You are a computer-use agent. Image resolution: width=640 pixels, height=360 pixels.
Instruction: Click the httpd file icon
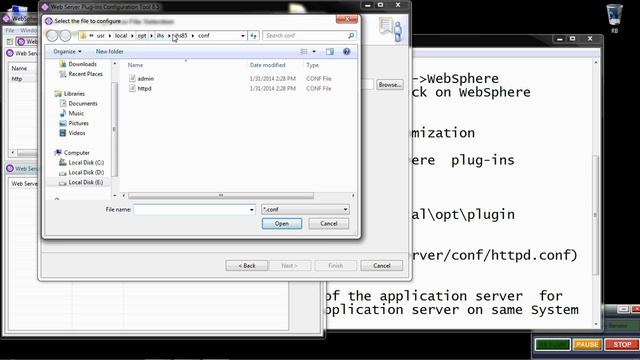pos(132,88)
